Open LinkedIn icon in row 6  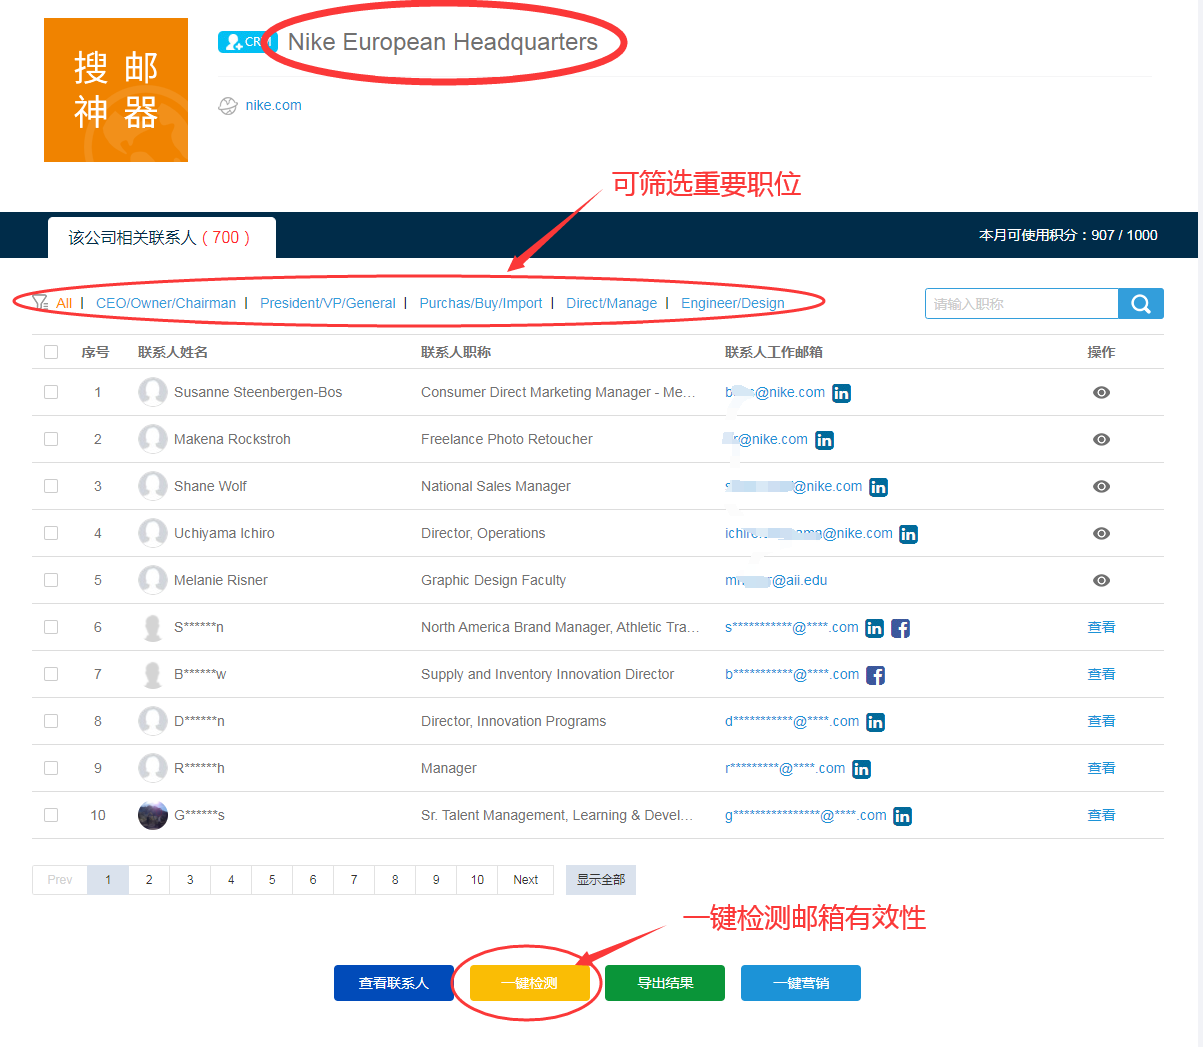874,628
